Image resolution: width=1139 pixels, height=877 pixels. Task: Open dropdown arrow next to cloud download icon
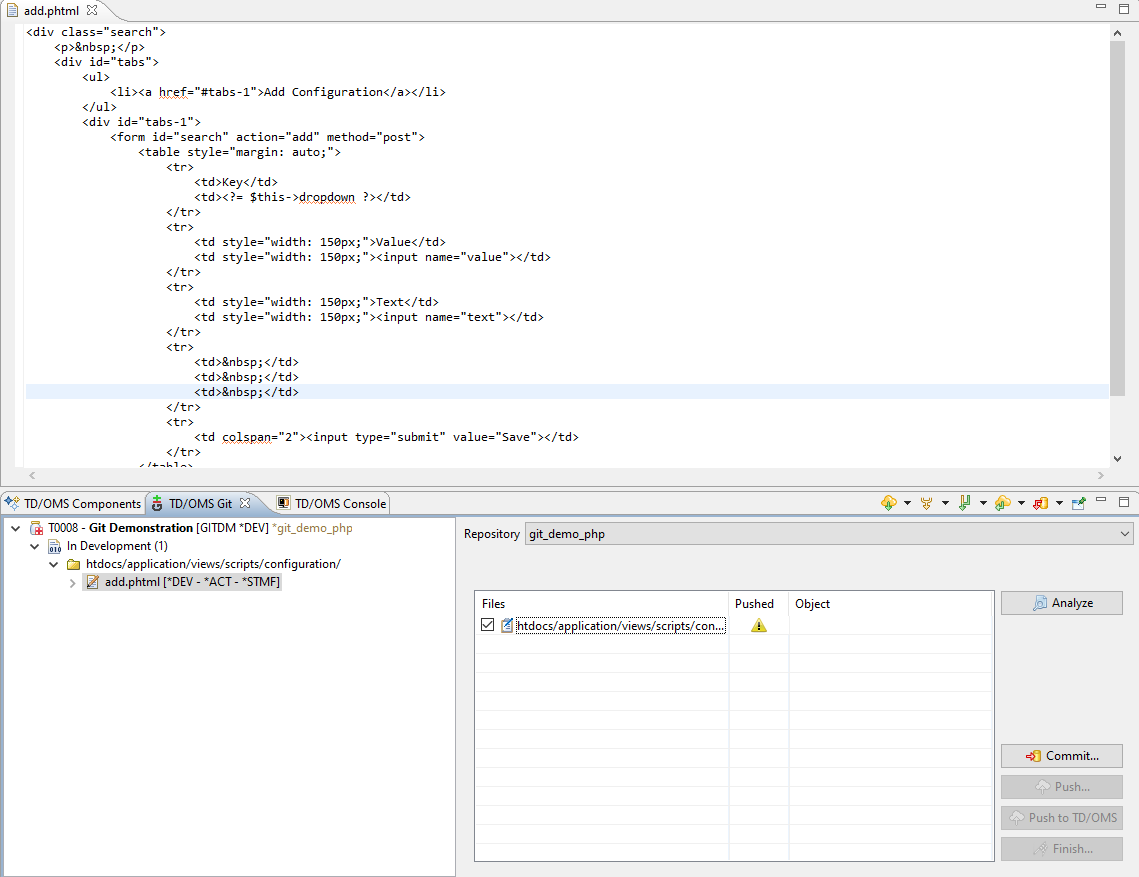tap(907, 503)
